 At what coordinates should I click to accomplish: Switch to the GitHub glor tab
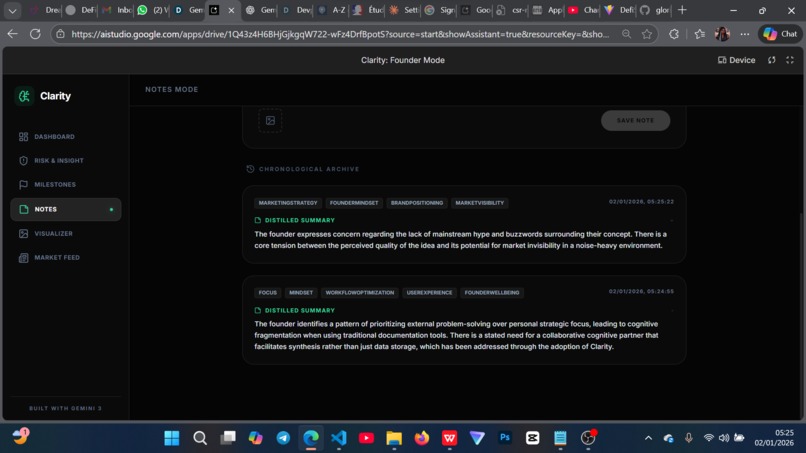(654, 10)
